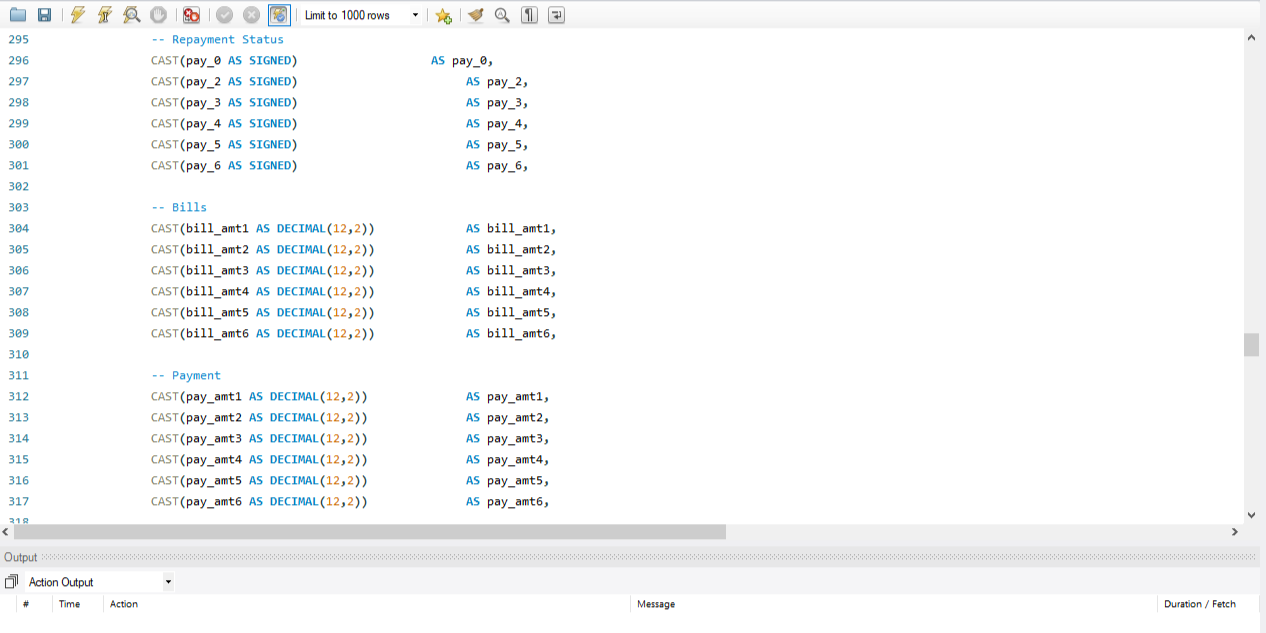Beautify the query with broom icon

coord(476,15)
